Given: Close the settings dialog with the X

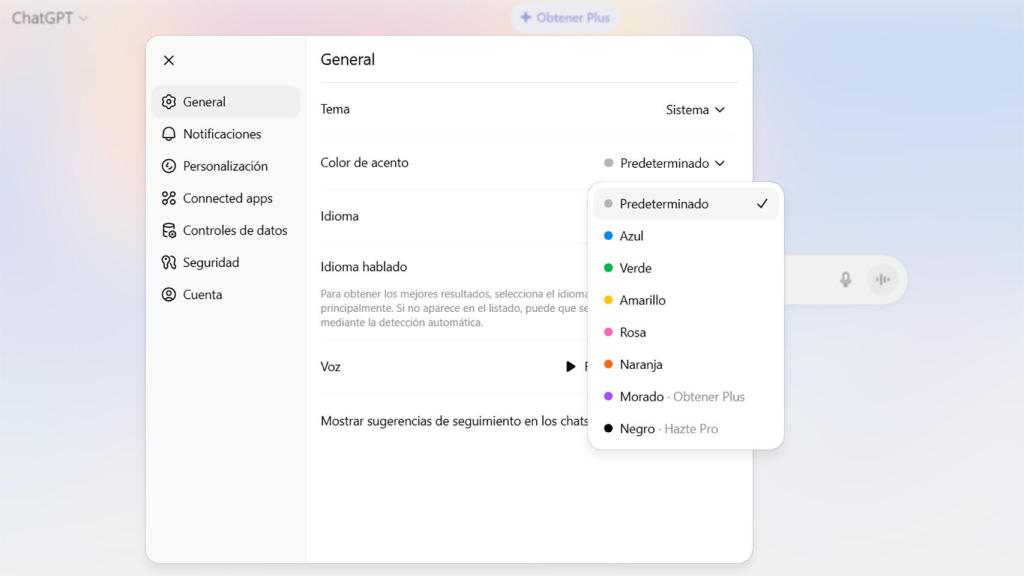Looking at the screenshot, I should click(x=169, y=60).
